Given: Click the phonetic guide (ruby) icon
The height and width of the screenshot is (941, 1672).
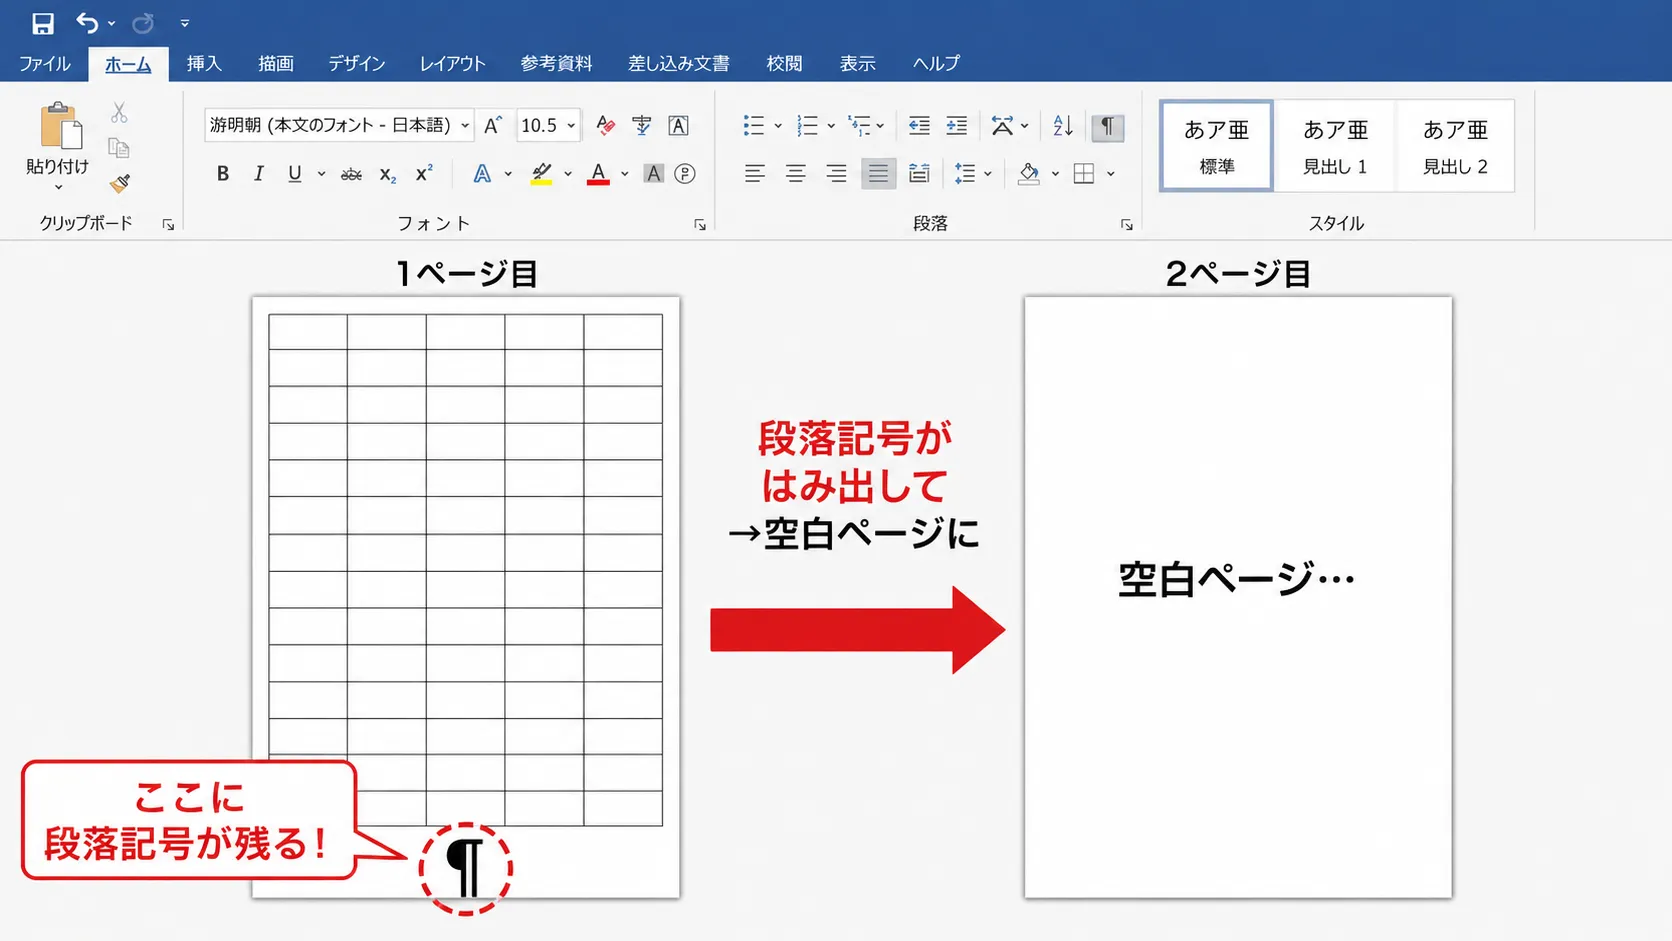Looking at the screenshot, I should tap(642, 125).
